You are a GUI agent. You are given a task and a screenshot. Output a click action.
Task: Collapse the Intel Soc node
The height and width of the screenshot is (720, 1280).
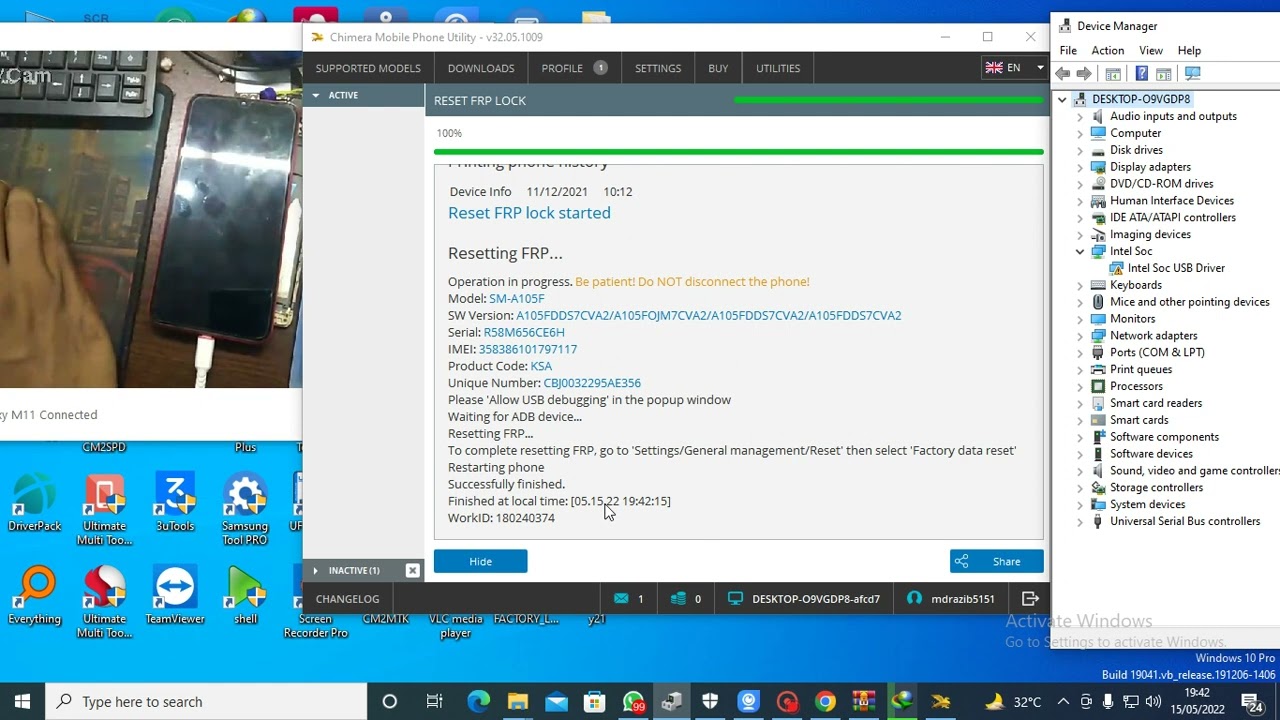pyautogui.click(x=1080, y=251)
